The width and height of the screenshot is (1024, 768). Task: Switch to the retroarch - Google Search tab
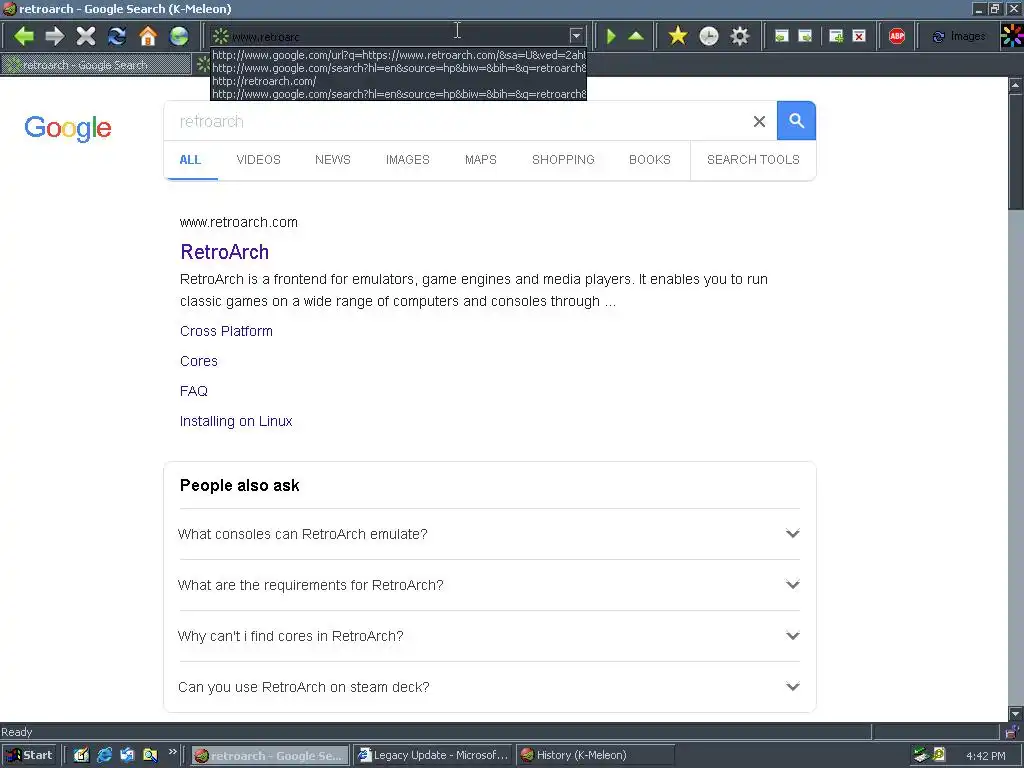click(x=96, y=65)
